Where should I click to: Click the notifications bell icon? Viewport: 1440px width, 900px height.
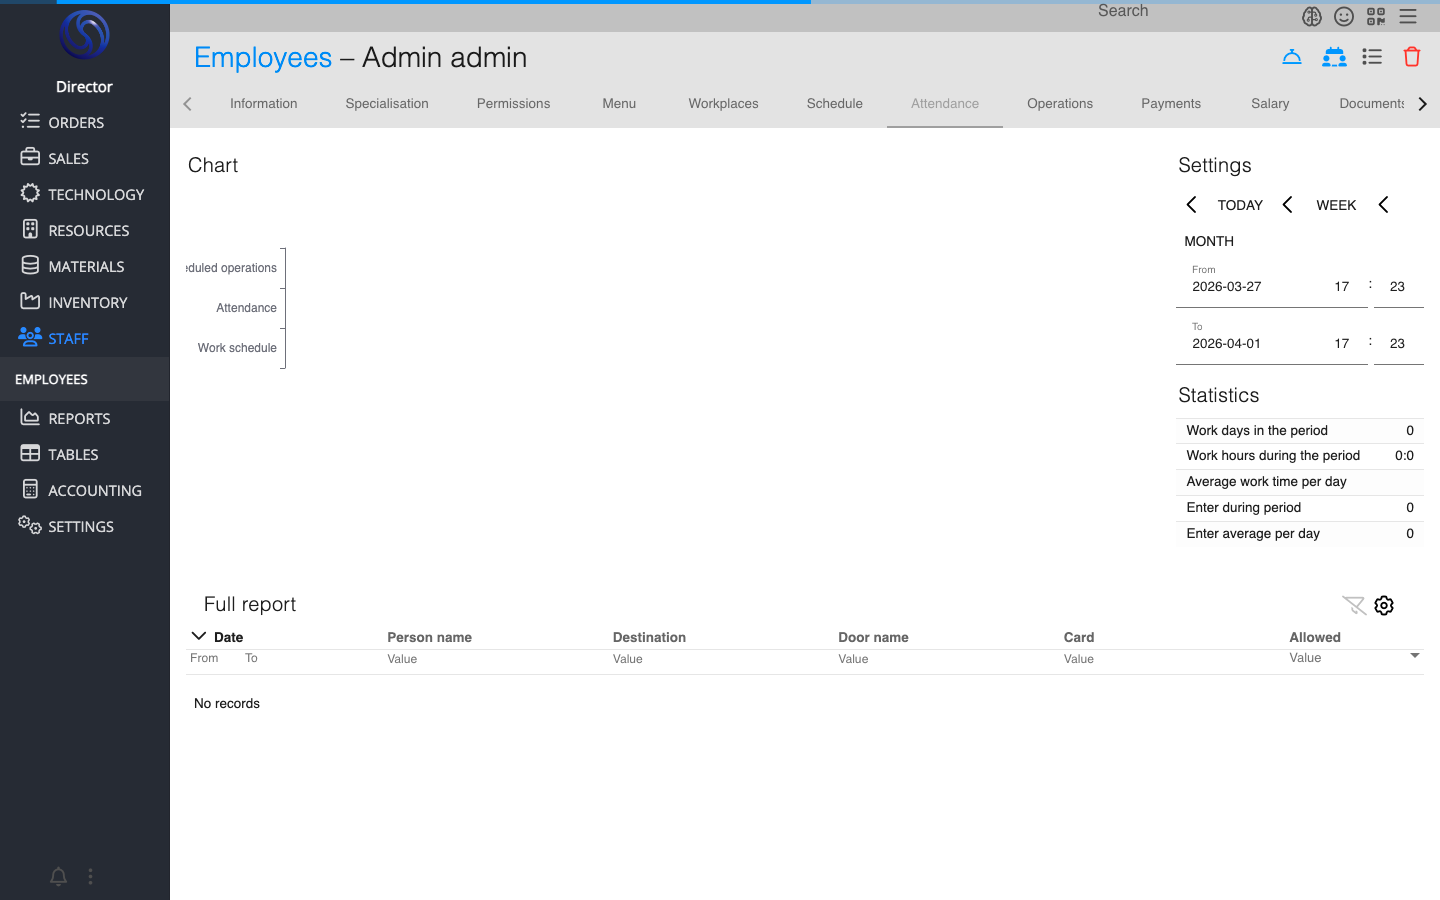pyautogui.click(x=58, y=877)
